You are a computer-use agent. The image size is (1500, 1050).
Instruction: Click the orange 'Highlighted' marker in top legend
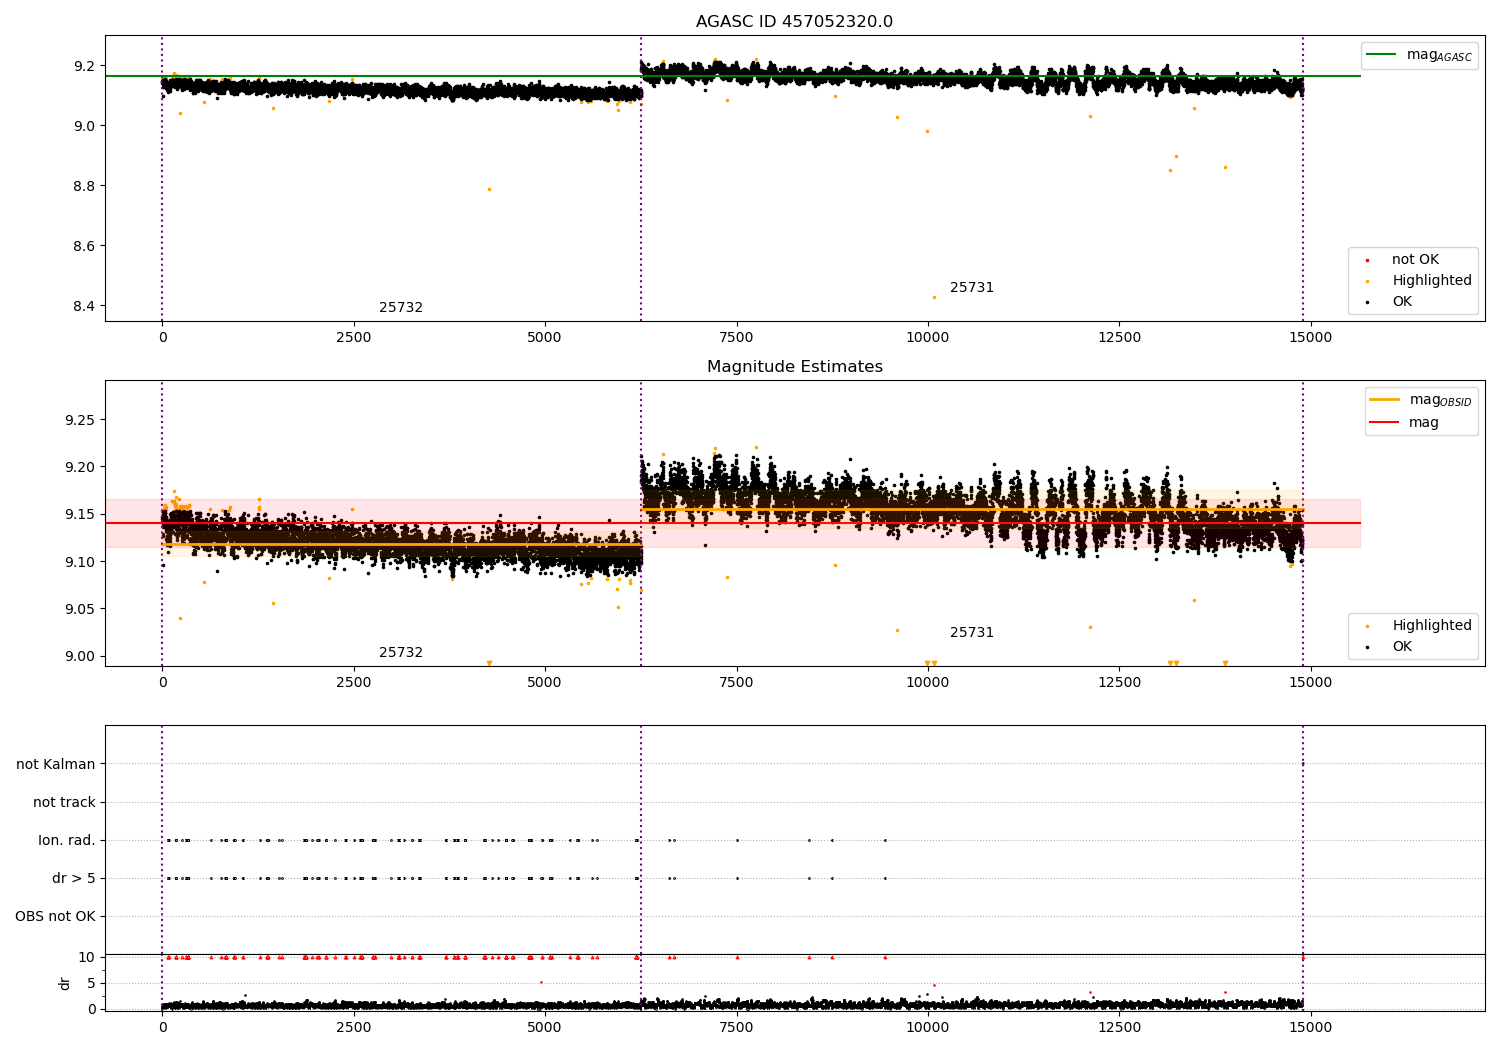pyautogui.click(x=1367, y=281)
